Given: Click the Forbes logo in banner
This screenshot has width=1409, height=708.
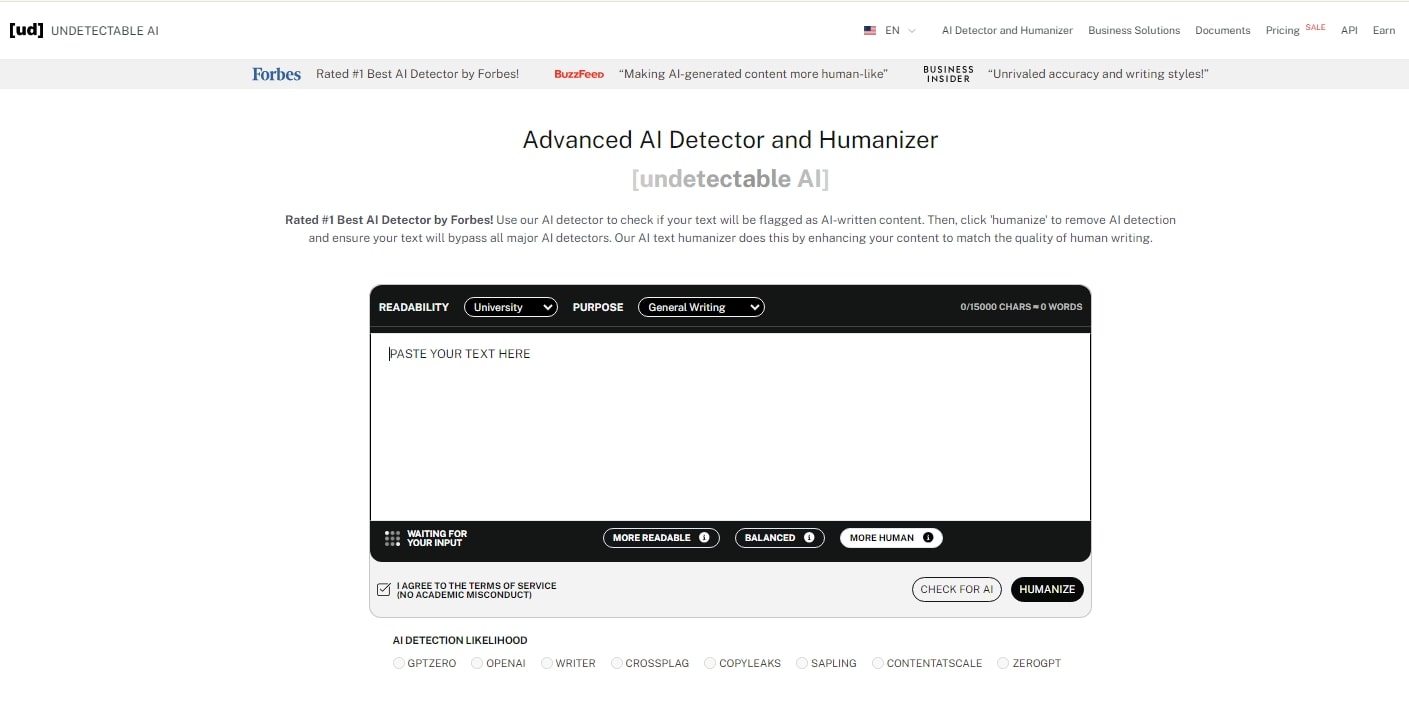Looking at the screenshot, I should pyautogui.click(x=276, y=74).
